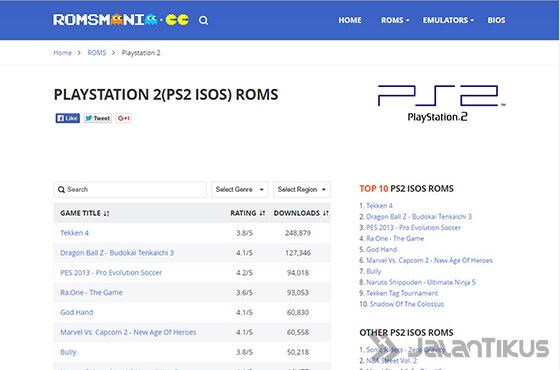Open Naruto Shippuden Ultimate Ninja 5 link
The image size is (560, 370).
[421, 282]
